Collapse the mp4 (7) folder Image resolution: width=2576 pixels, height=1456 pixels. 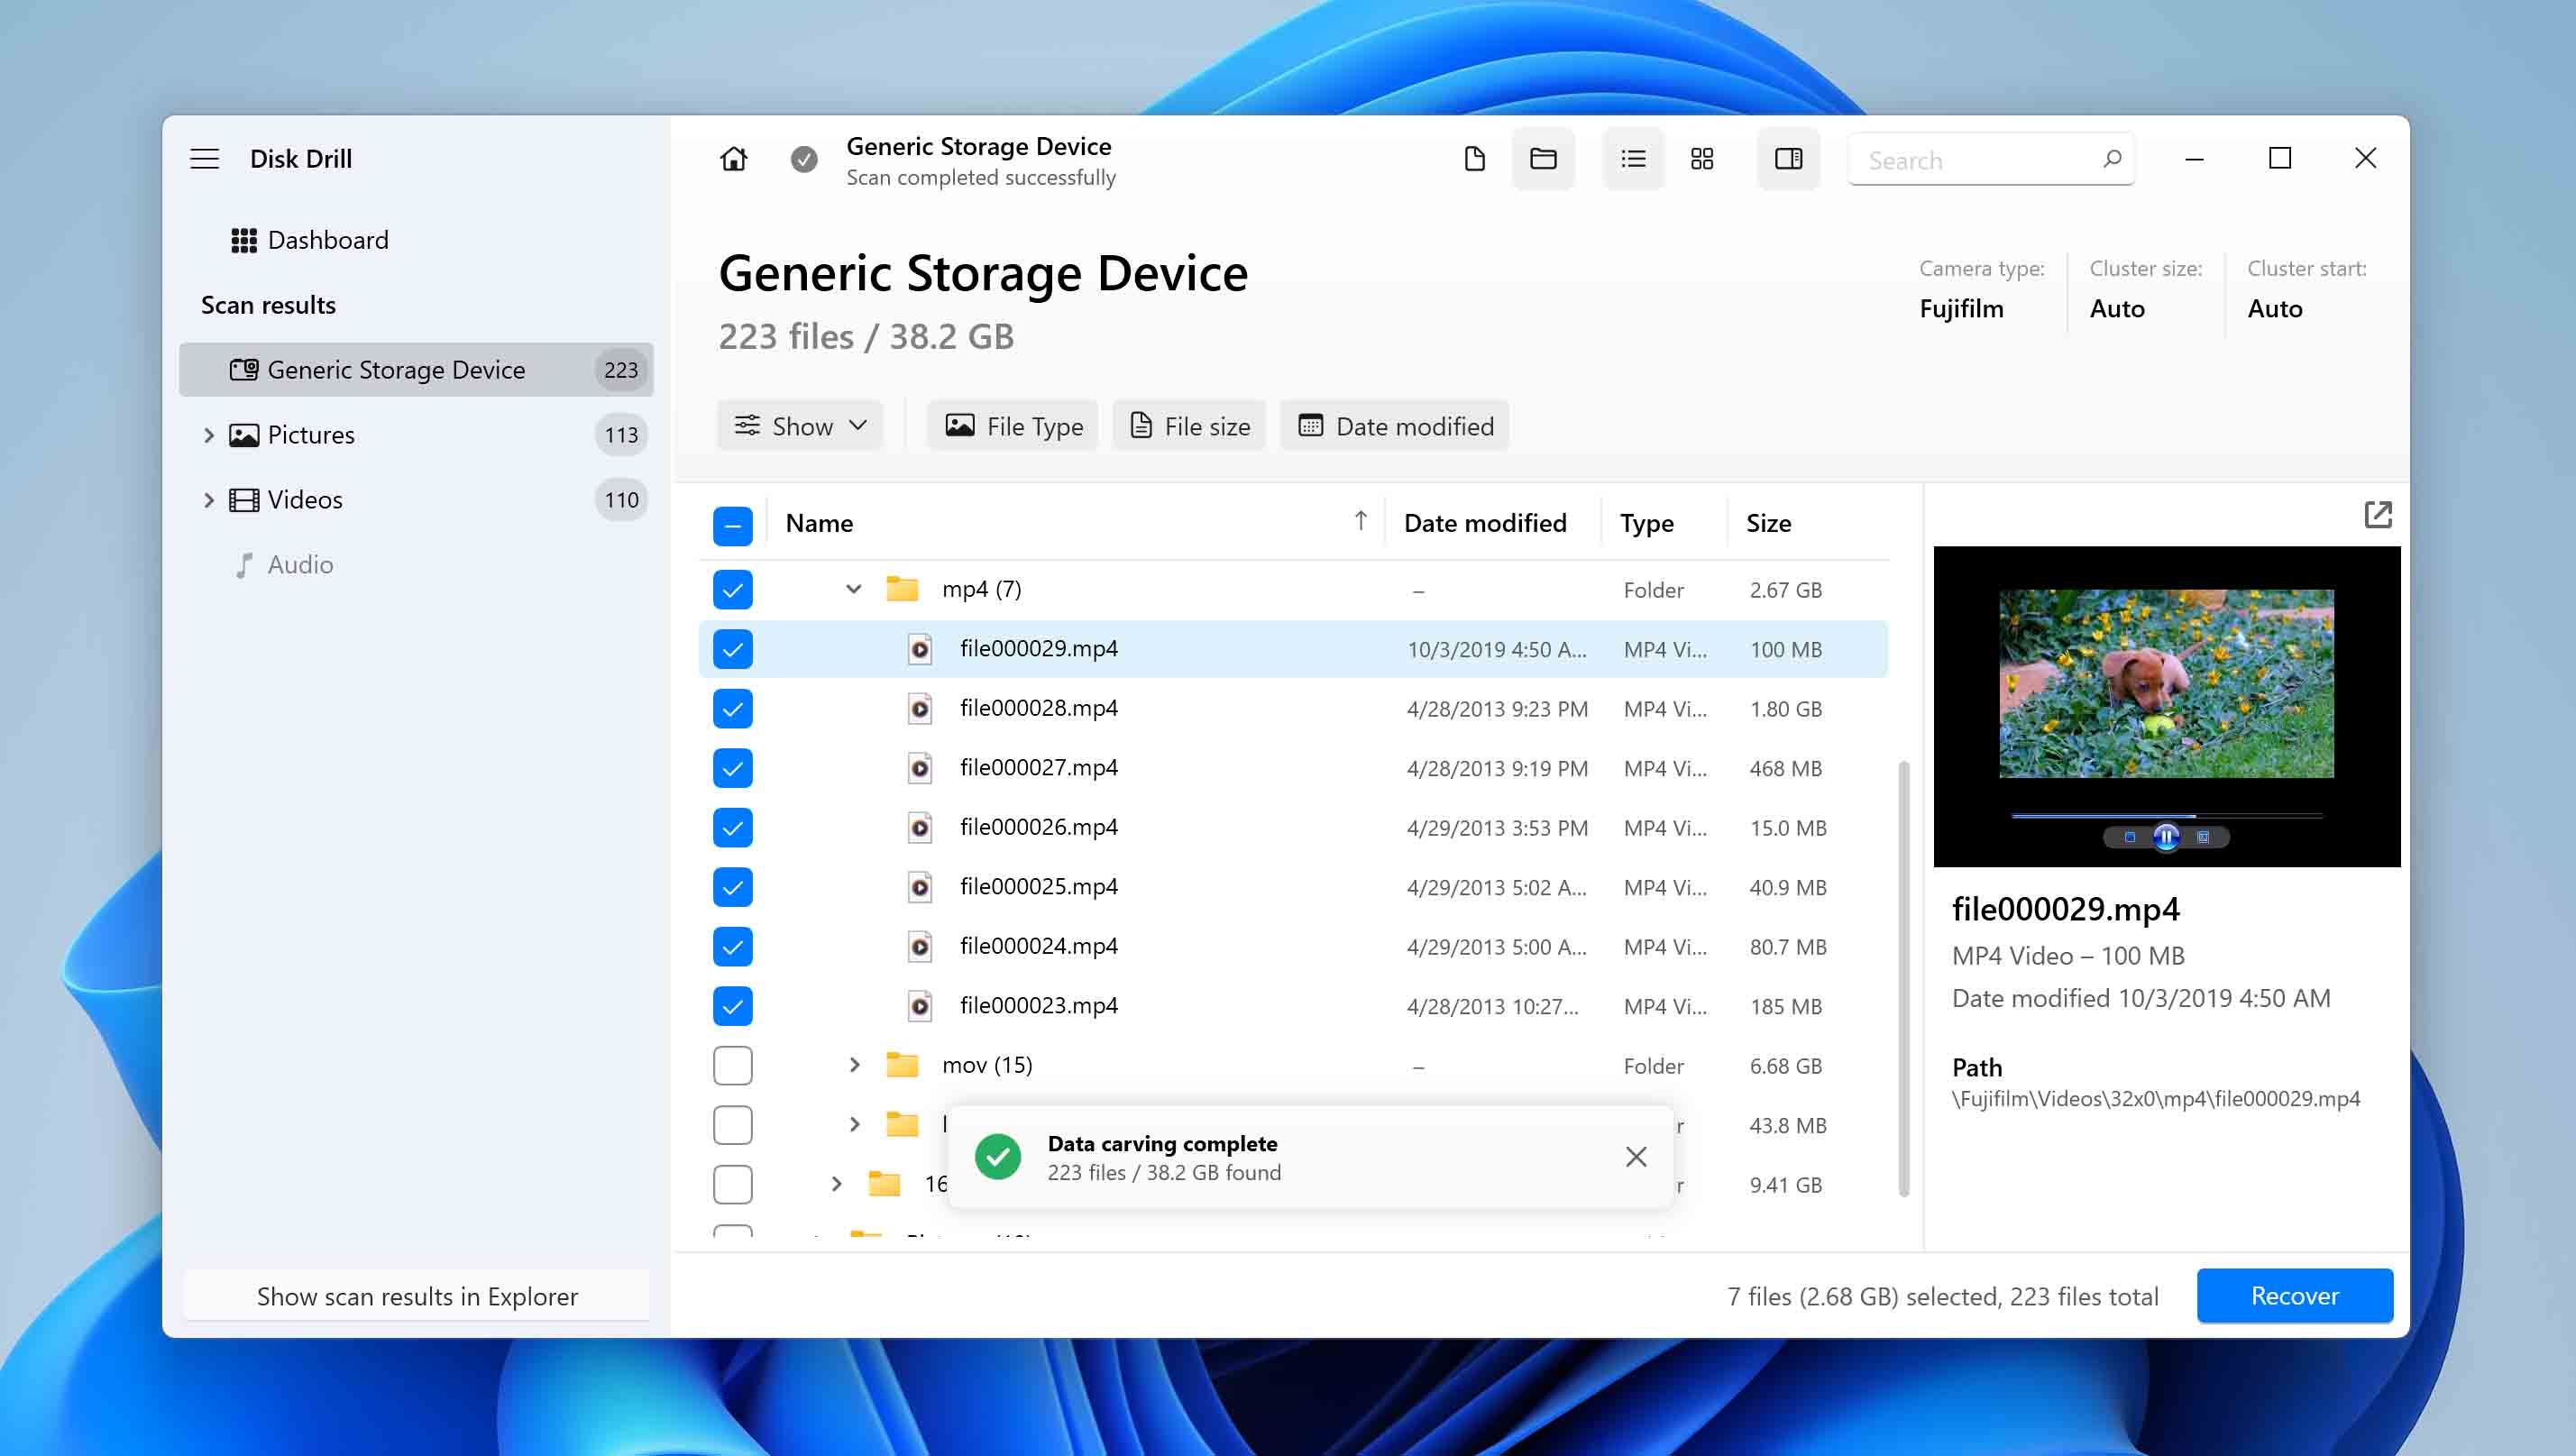click(x=853, y=589)
